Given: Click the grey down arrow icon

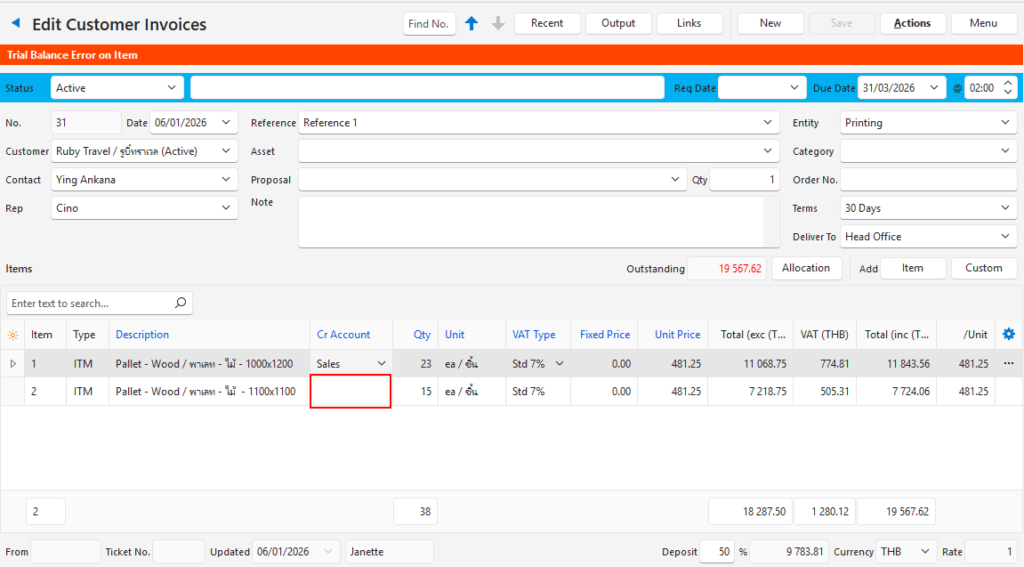Looking at the screenshot, I should click(498, 23).
